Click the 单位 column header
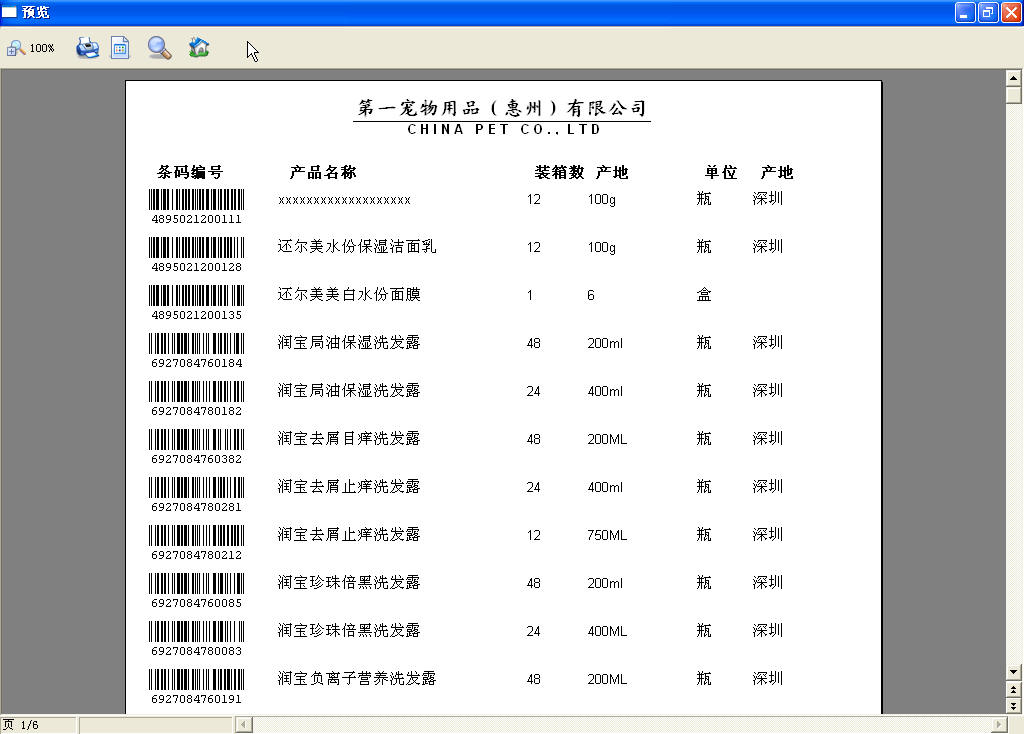 721,172
